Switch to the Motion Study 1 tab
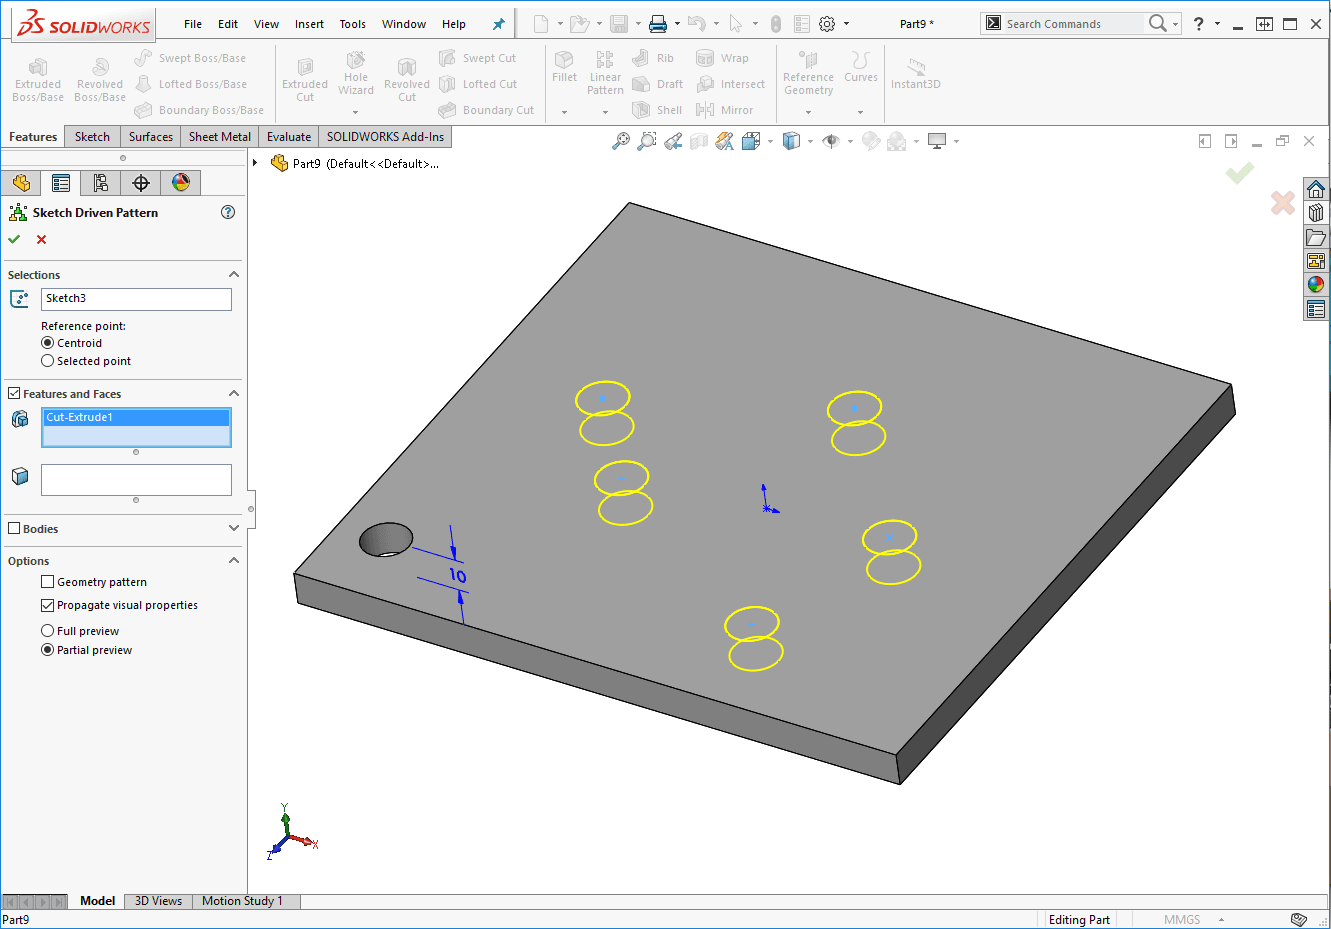Viewport: 1331px width, 929px height. [x=242, y=901]
